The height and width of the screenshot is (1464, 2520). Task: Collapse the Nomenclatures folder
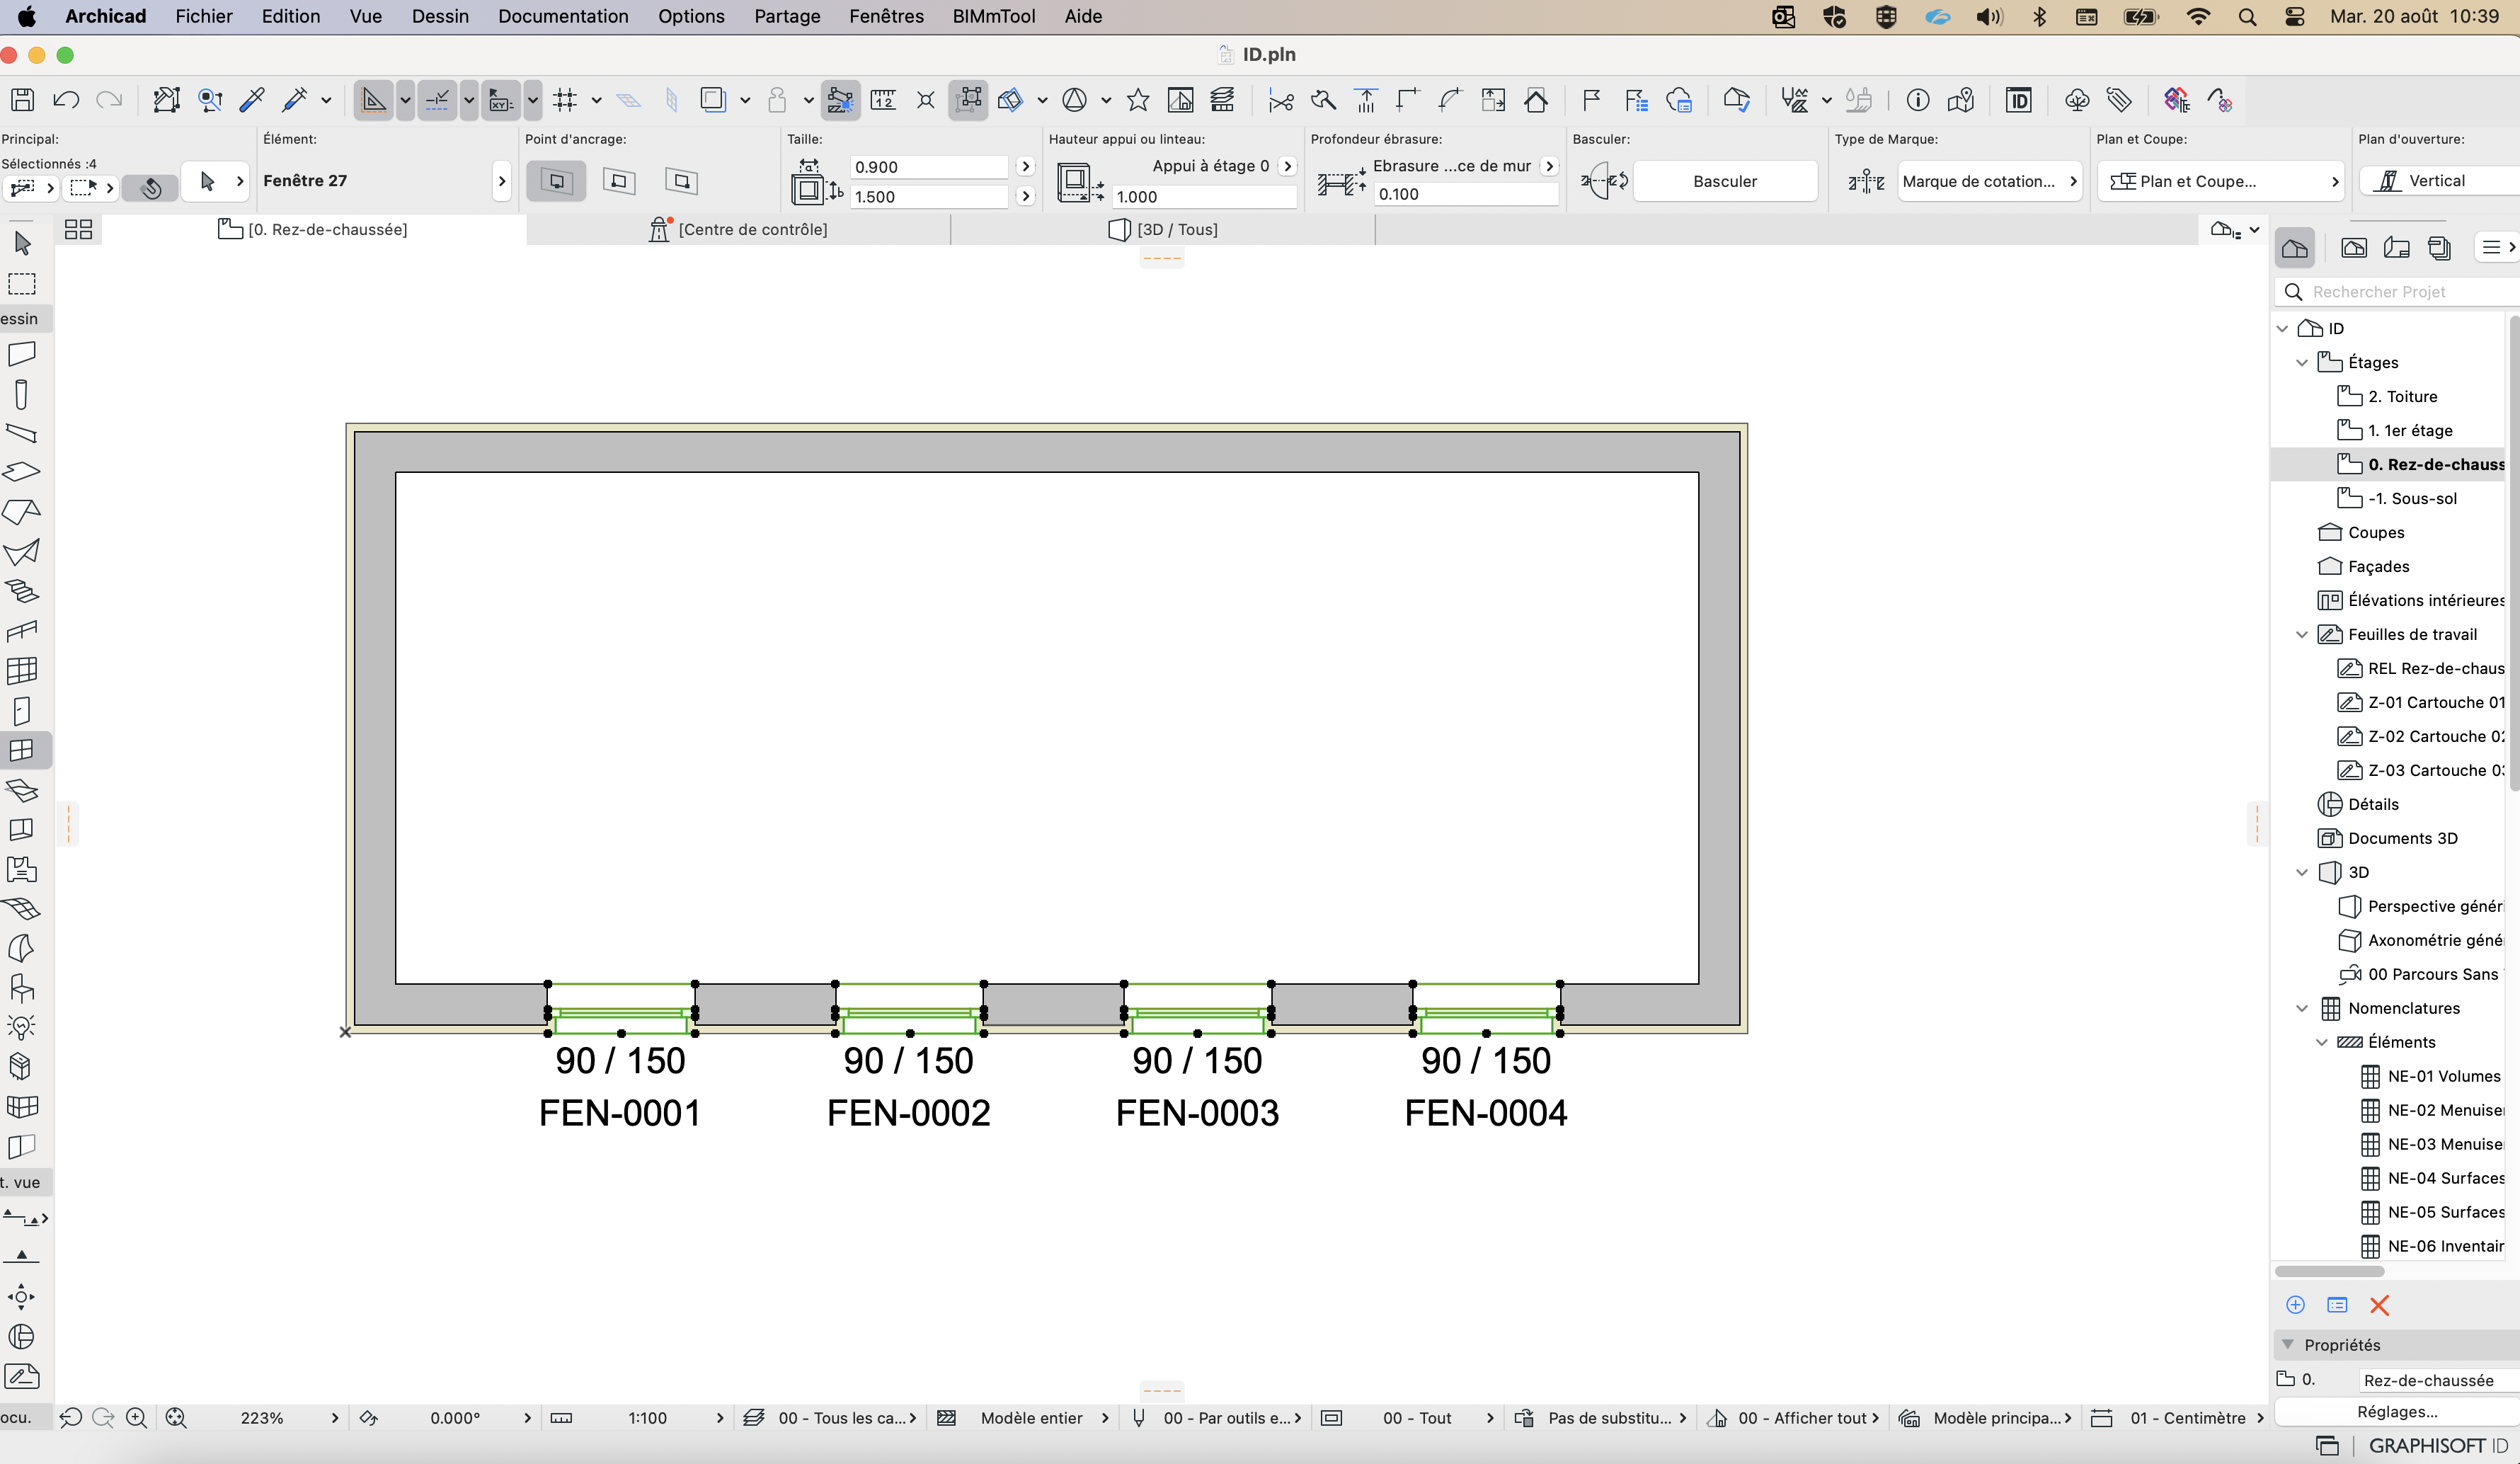click(2302, 1009)
